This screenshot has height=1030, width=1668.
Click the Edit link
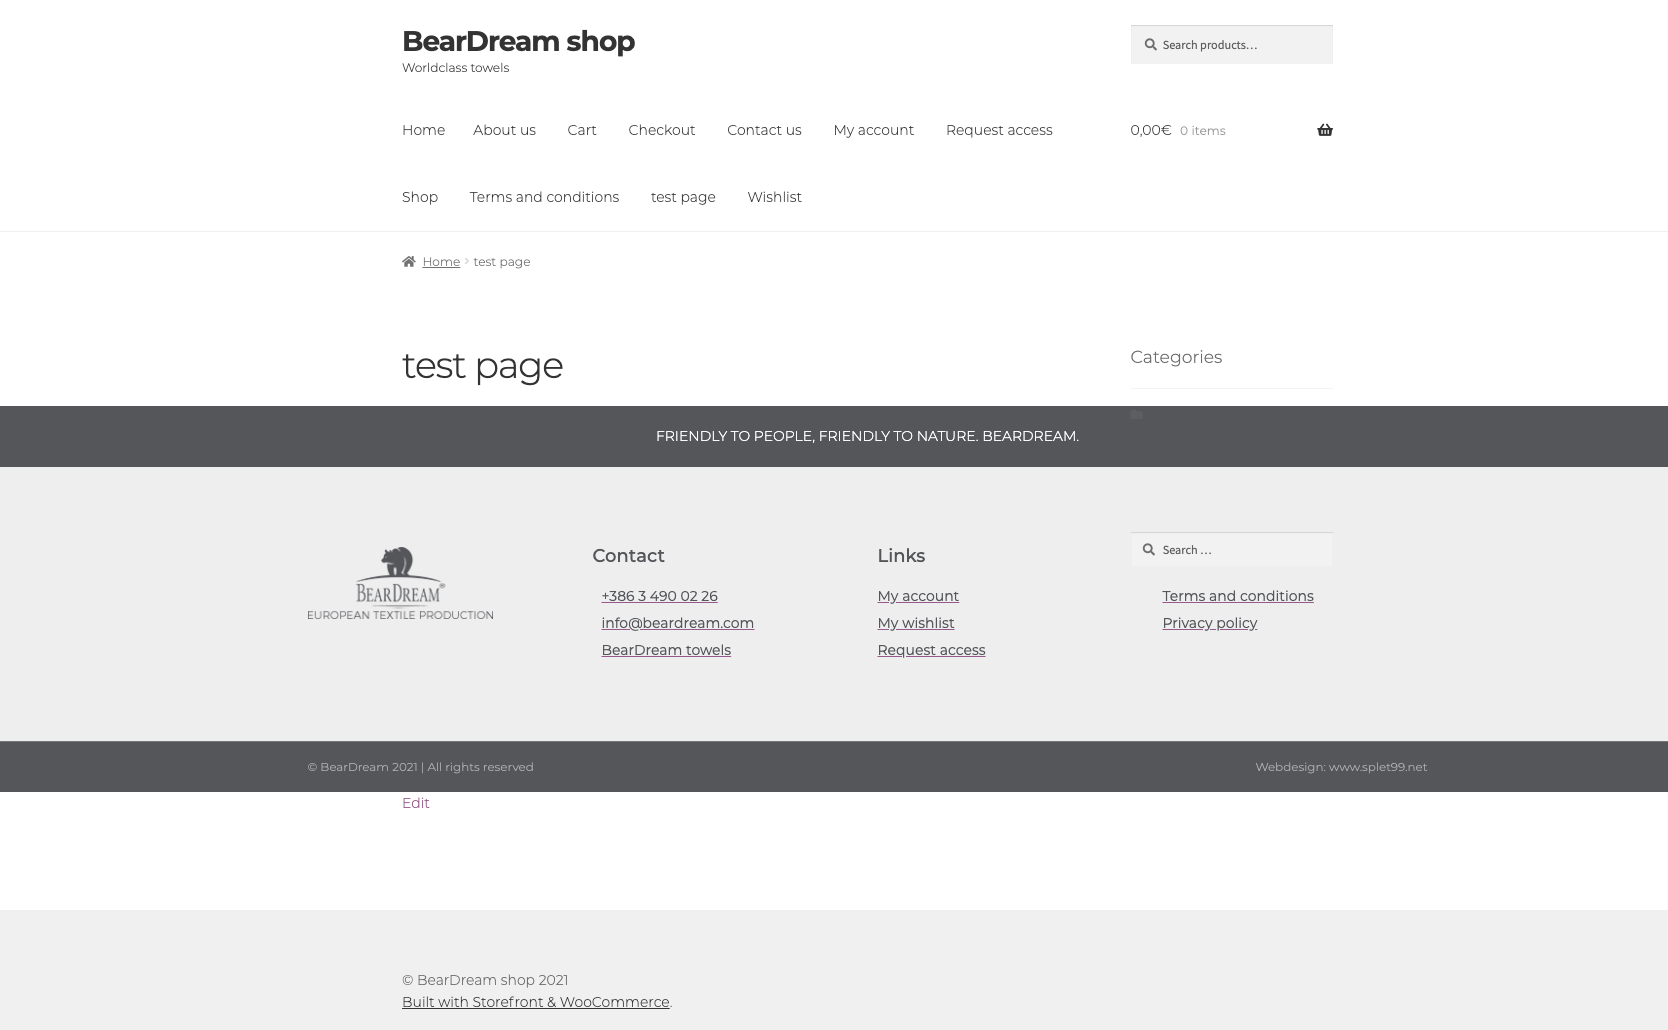tap(416, 803)
